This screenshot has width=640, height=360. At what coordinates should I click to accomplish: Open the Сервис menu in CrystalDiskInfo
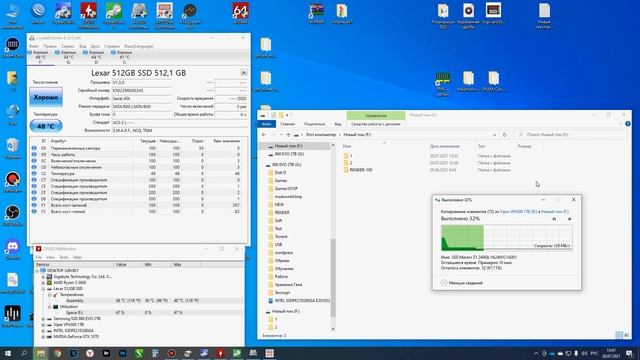(x=68, y=46)
